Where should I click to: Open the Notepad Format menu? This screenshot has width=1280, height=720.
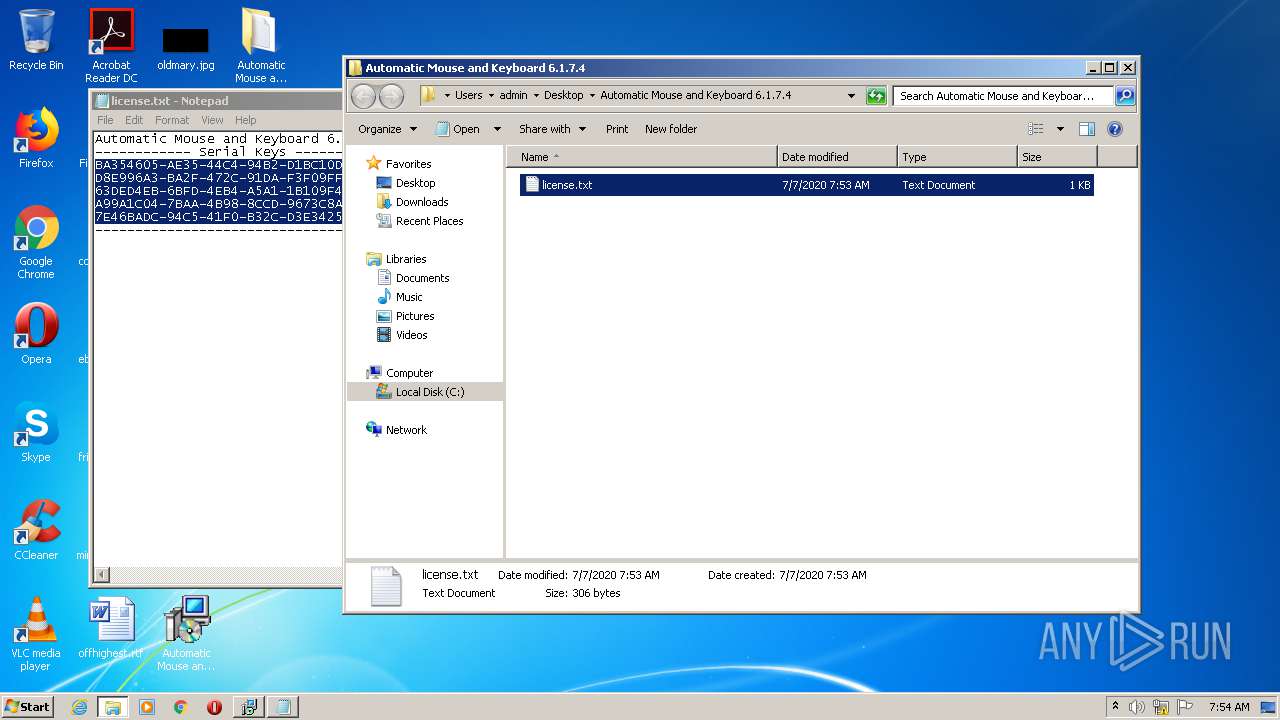[172, 120]
